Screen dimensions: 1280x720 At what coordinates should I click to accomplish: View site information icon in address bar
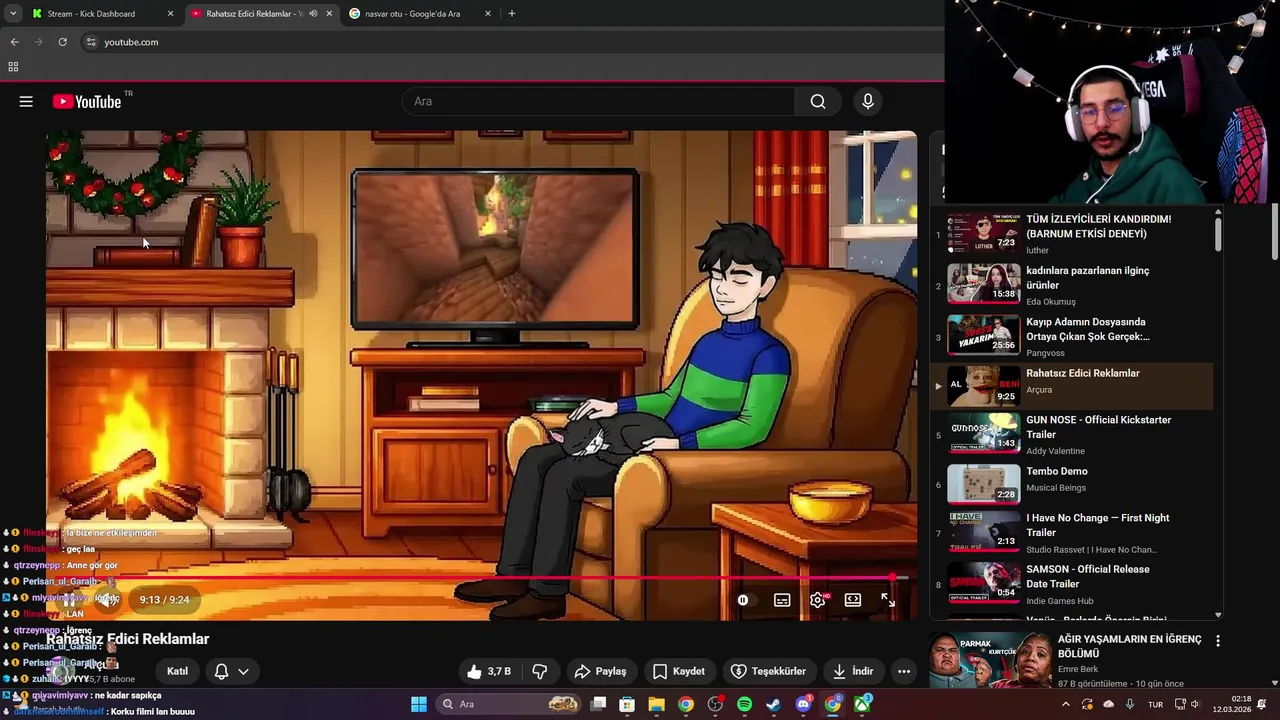coord(91,42)
